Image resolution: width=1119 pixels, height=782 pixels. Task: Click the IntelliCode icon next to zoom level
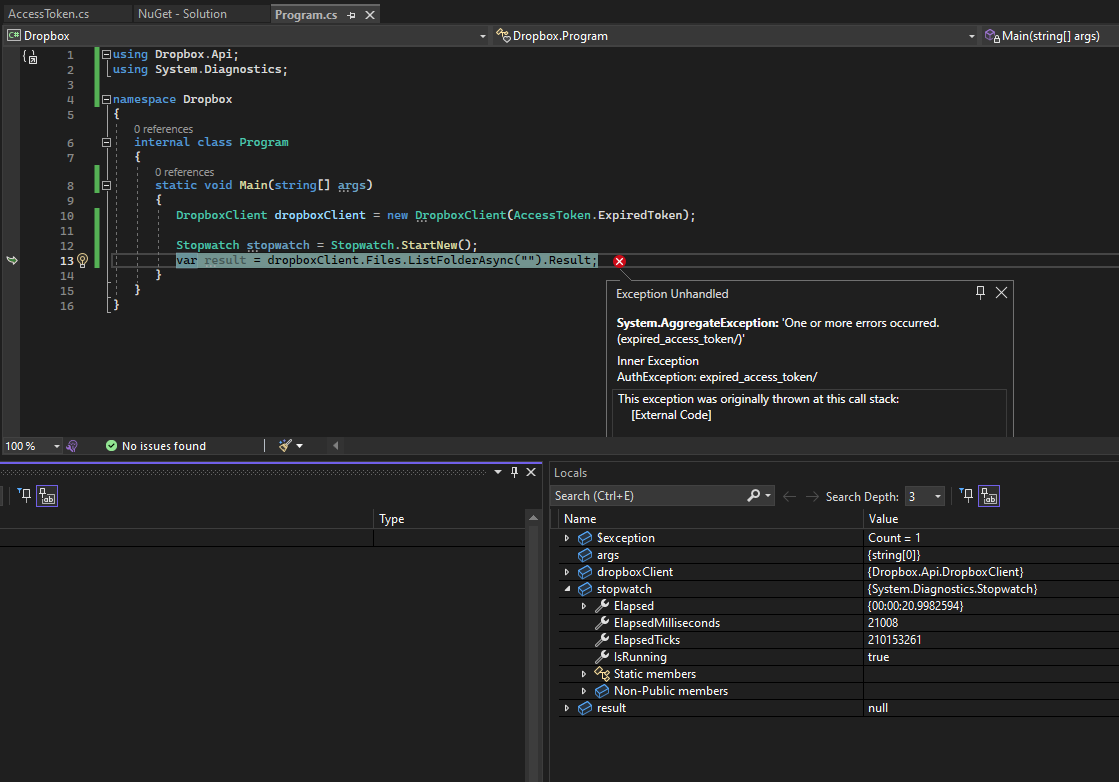pos(72,446)
